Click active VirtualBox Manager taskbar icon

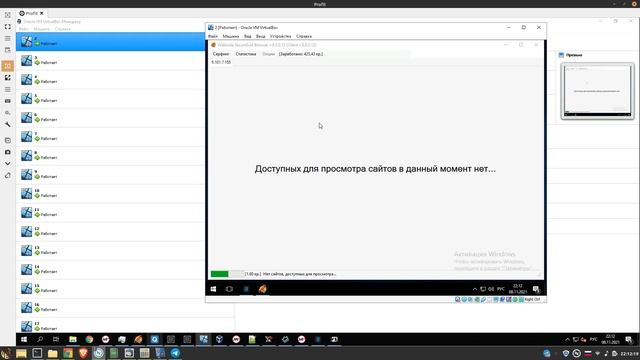(203, 339)
